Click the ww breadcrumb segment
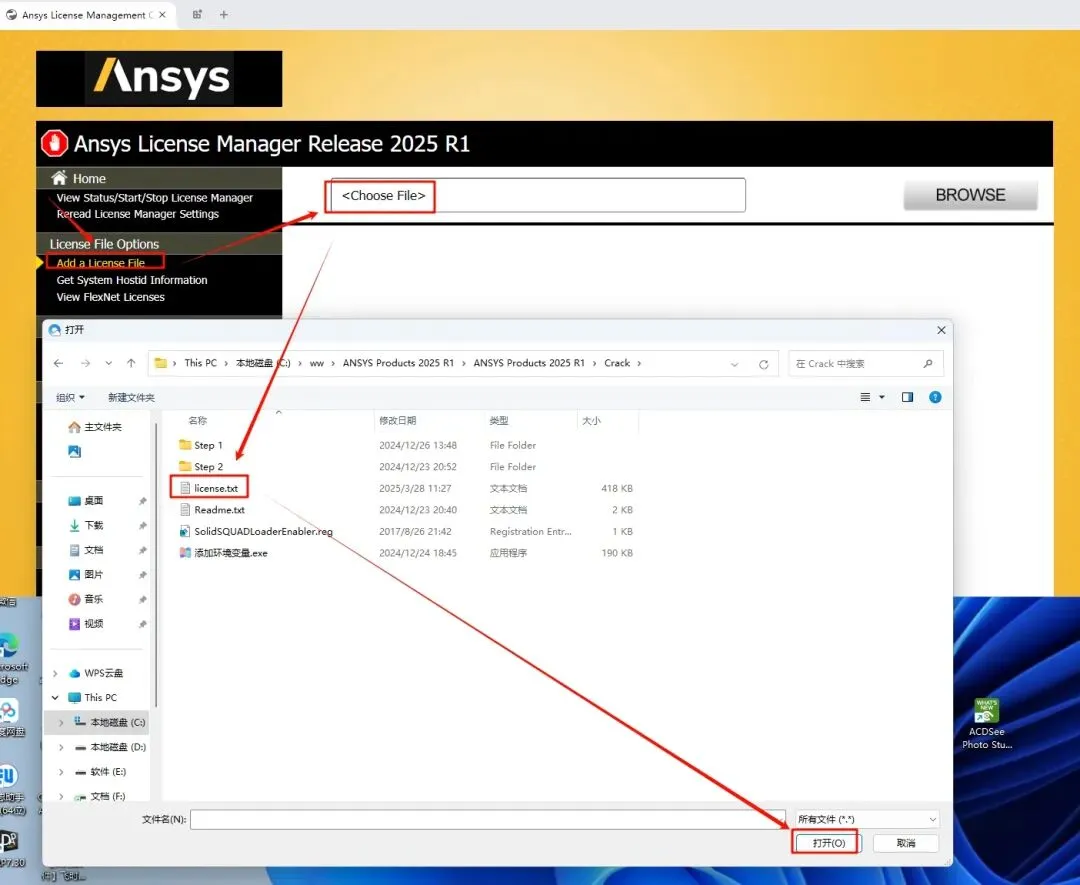 [316, 363]
